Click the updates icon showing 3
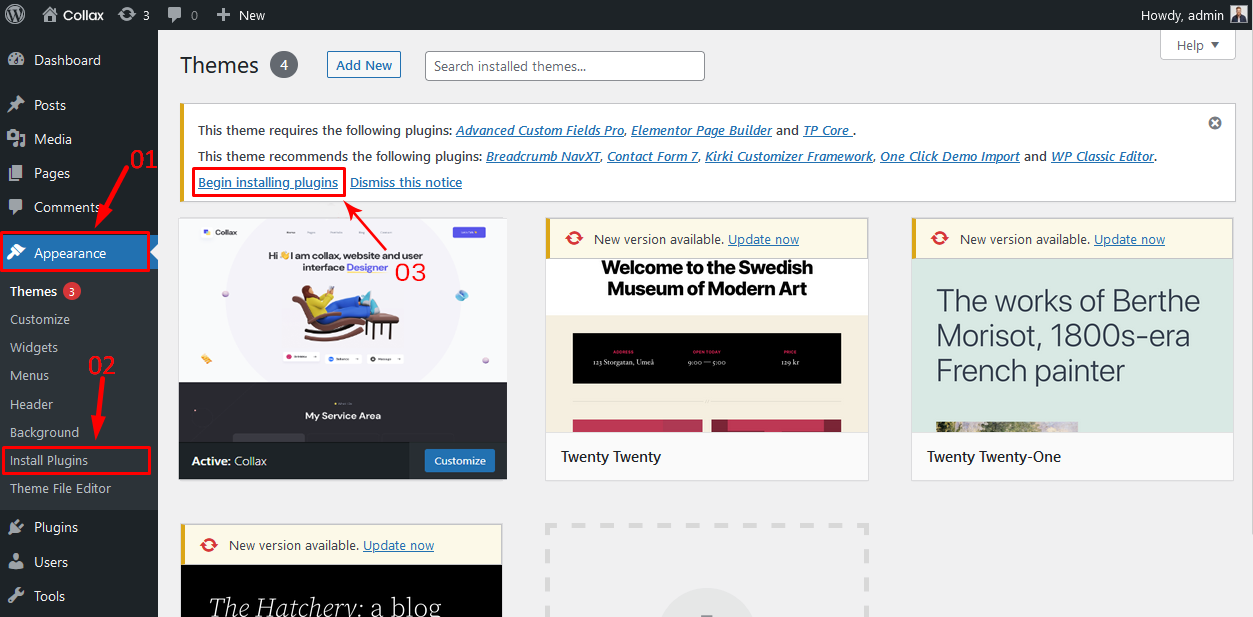 coord(127,15)
